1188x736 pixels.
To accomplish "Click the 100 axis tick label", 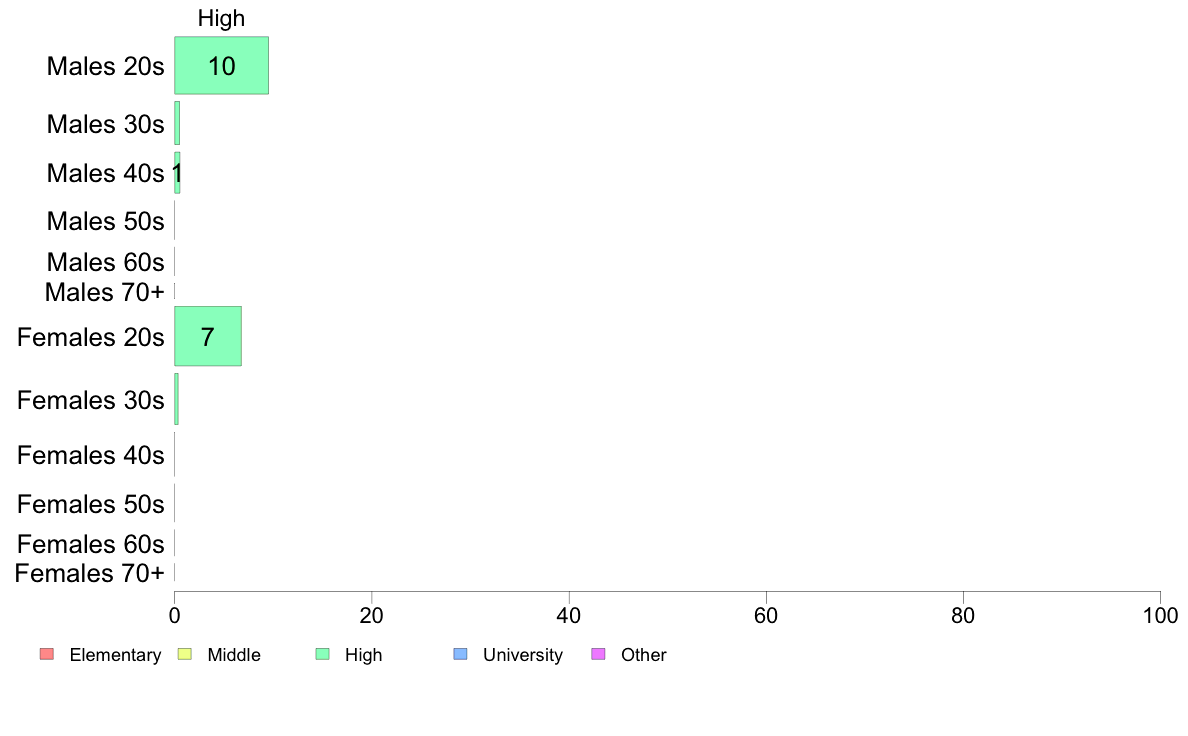I will point(1160,615).
